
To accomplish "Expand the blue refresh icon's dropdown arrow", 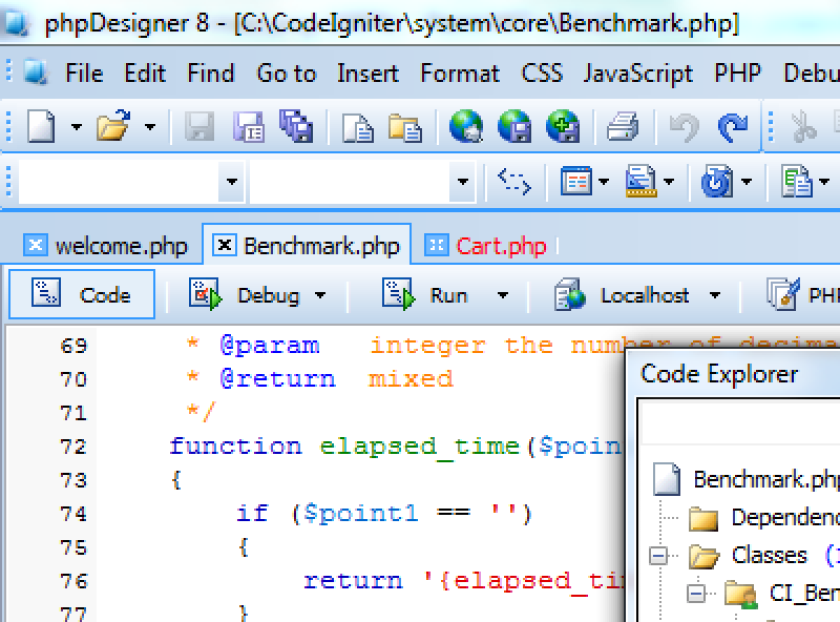I will click(746, 182).
